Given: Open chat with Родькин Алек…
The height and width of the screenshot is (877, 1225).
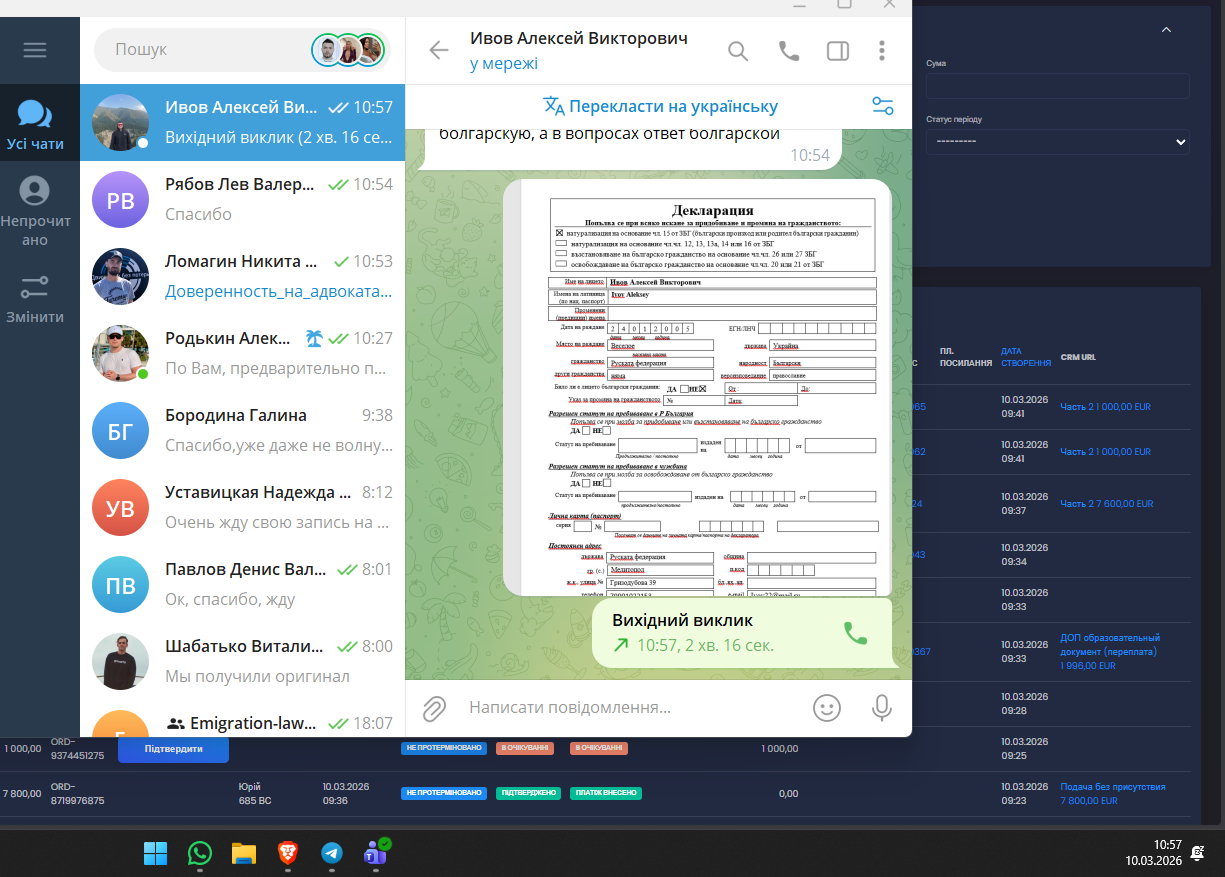Looking at the screenshot, I should coord(243,353).
